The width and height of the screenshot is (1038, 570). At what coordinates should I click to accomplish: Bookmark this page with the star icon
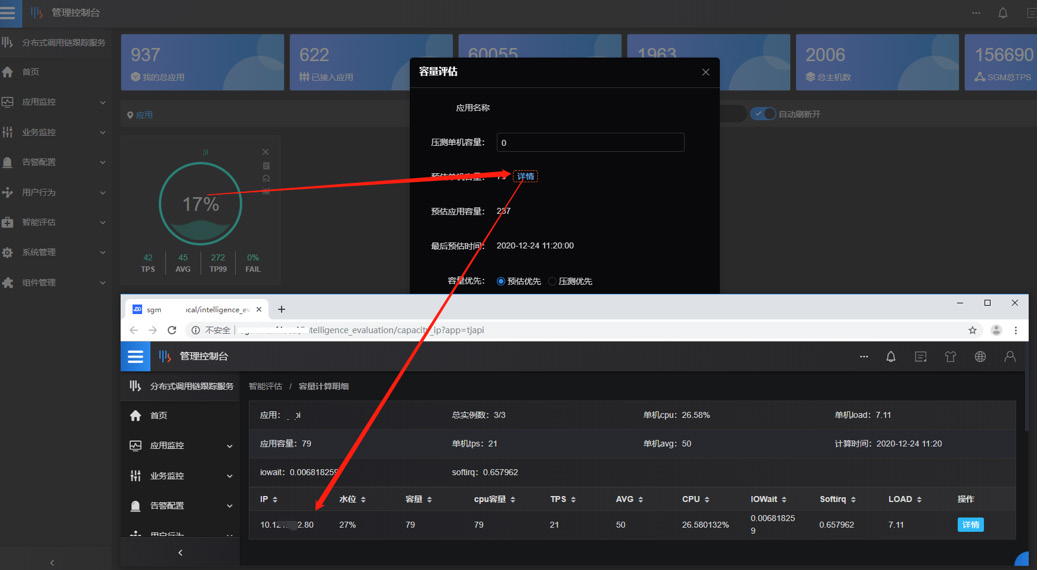pyautogui.click(x=972, y=330)
